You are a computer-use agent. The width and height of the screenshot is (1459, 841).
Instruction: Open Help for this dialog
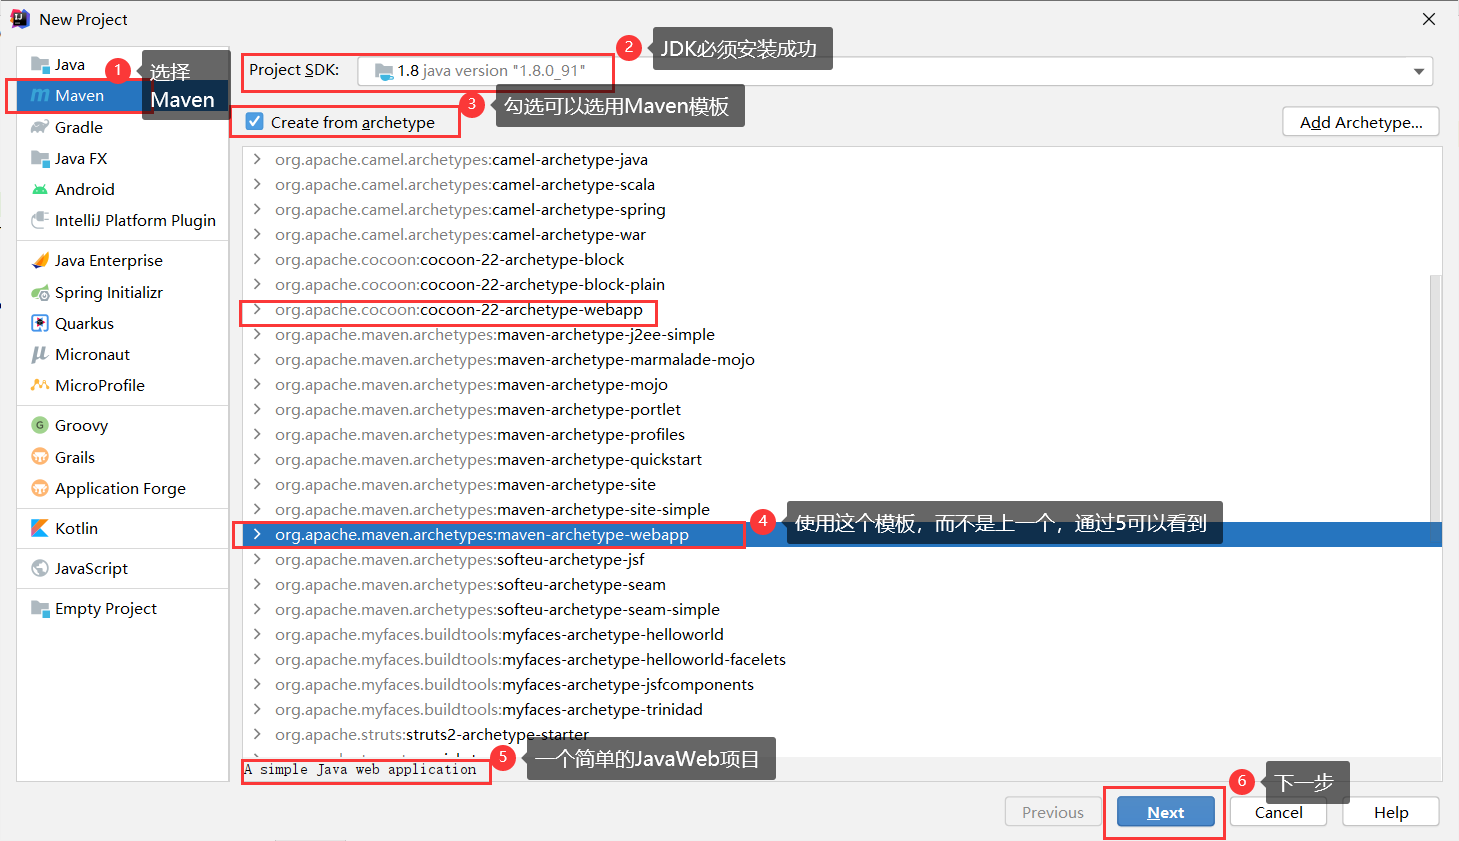pos(1391,812)
